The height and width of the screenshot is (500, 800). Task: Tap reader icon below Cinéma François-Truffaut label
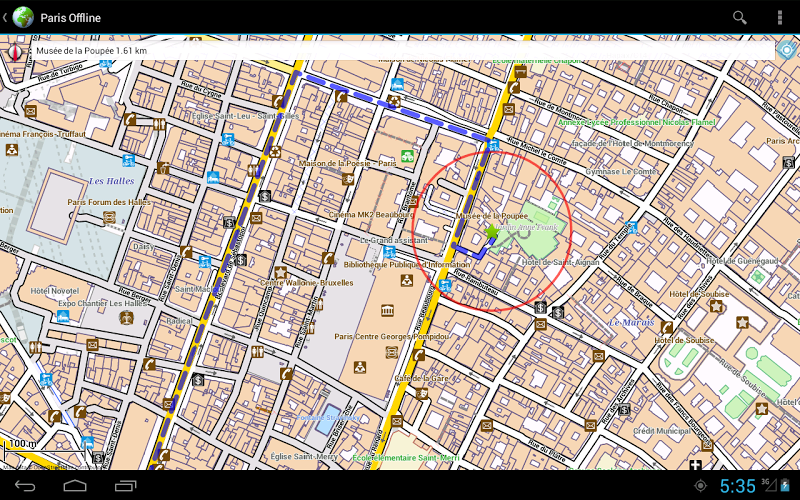[x=11, y=149]
